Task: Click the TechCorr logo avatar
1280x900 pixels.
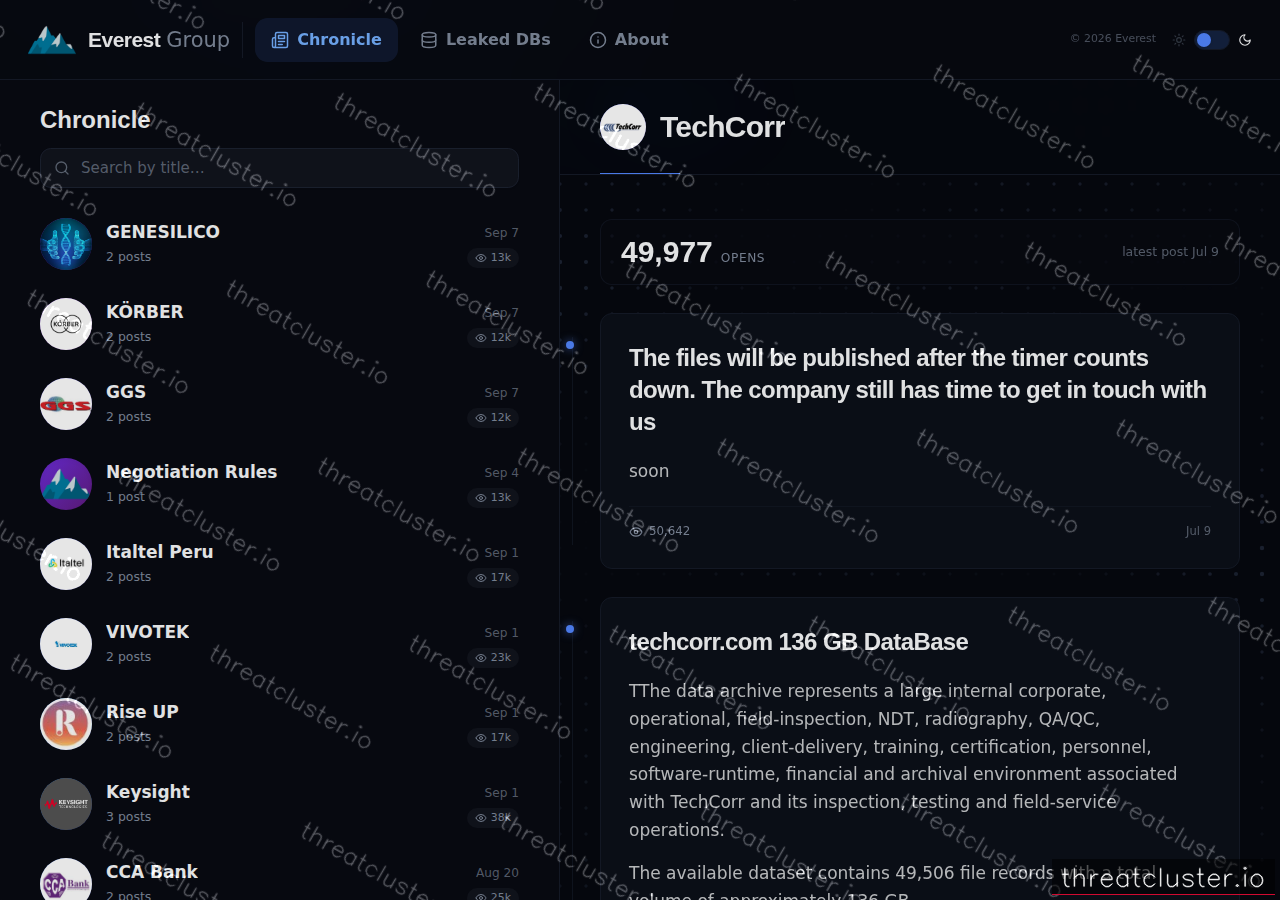Action: [x=623, y=127]
